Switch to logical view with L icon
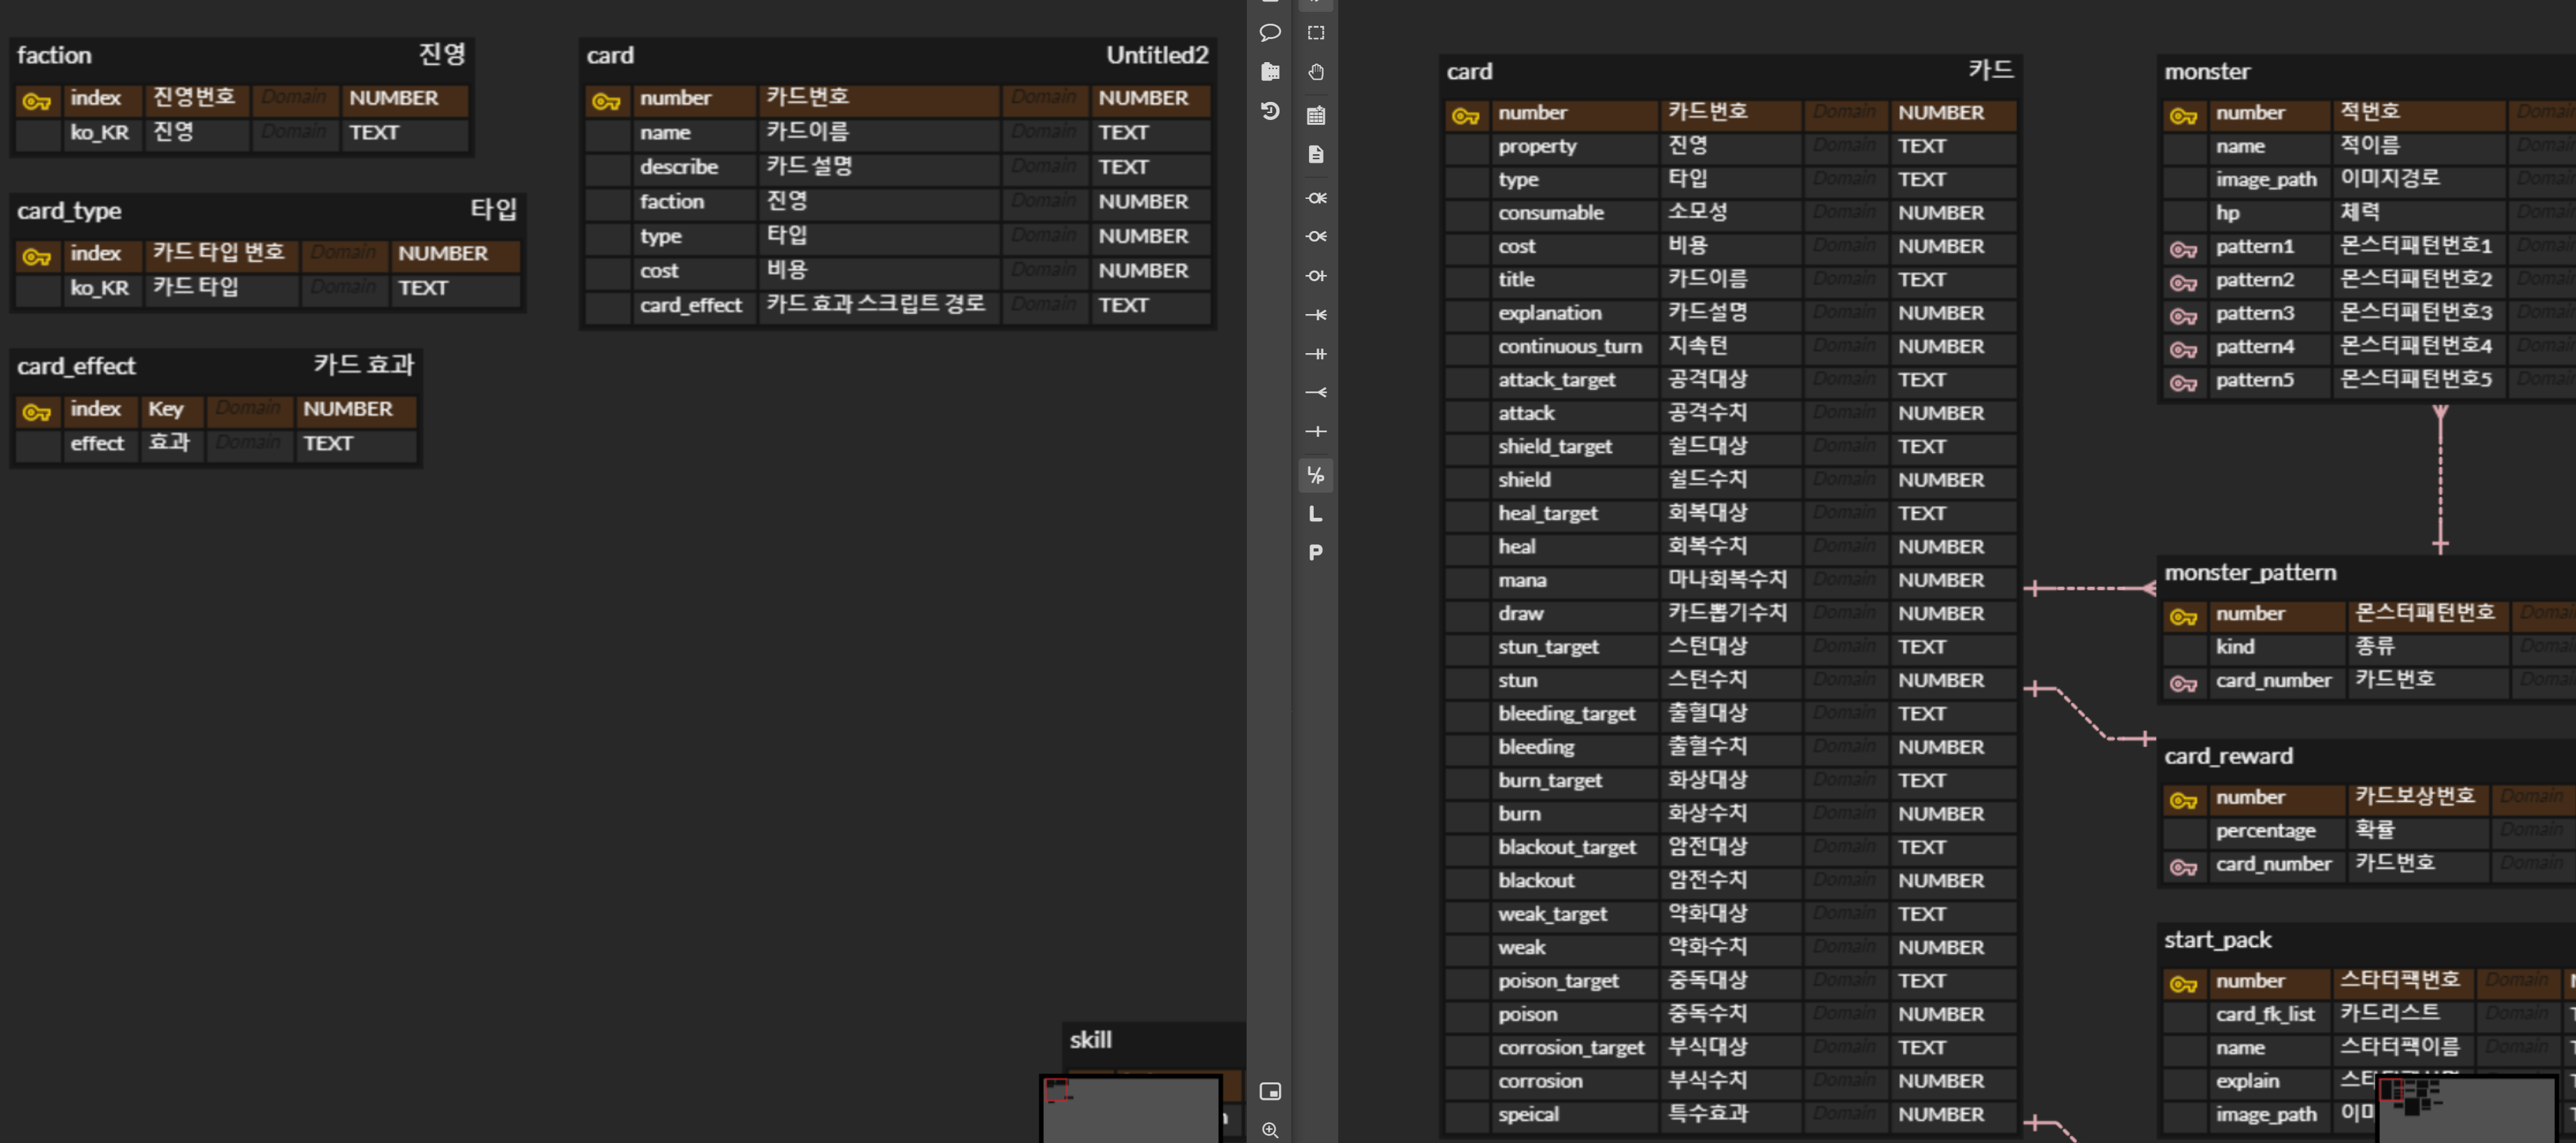2576x1143 pixels. (1316, 514)
